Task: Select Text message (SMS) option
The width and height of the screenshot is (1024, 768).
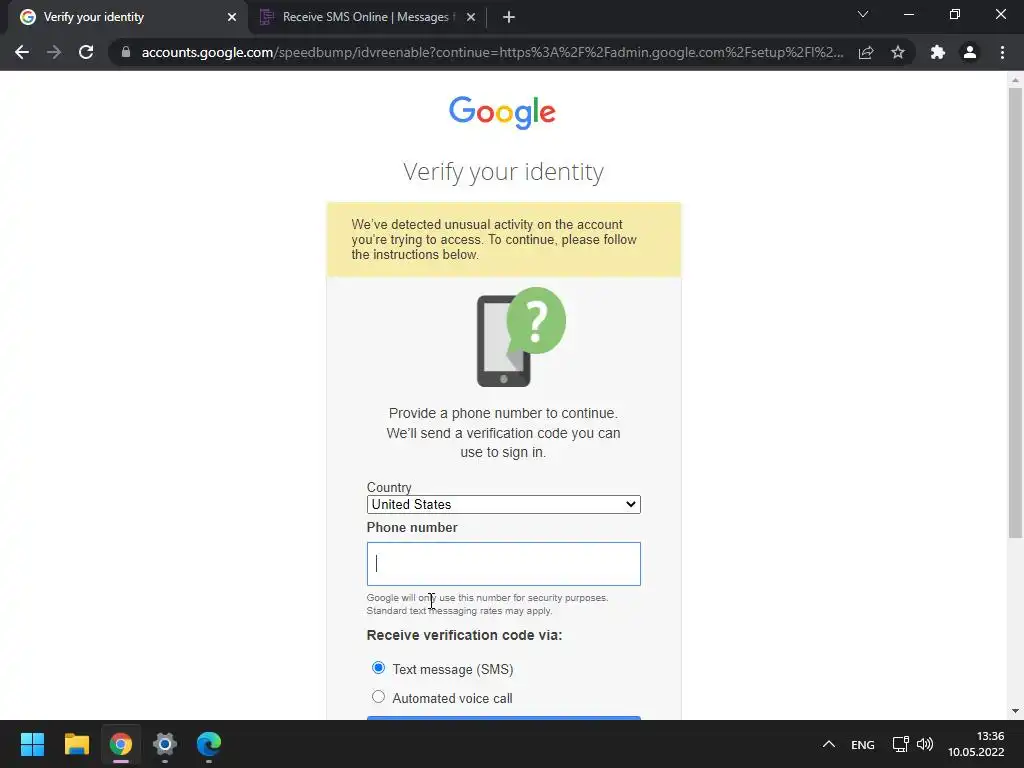Action: pos(378,668)
